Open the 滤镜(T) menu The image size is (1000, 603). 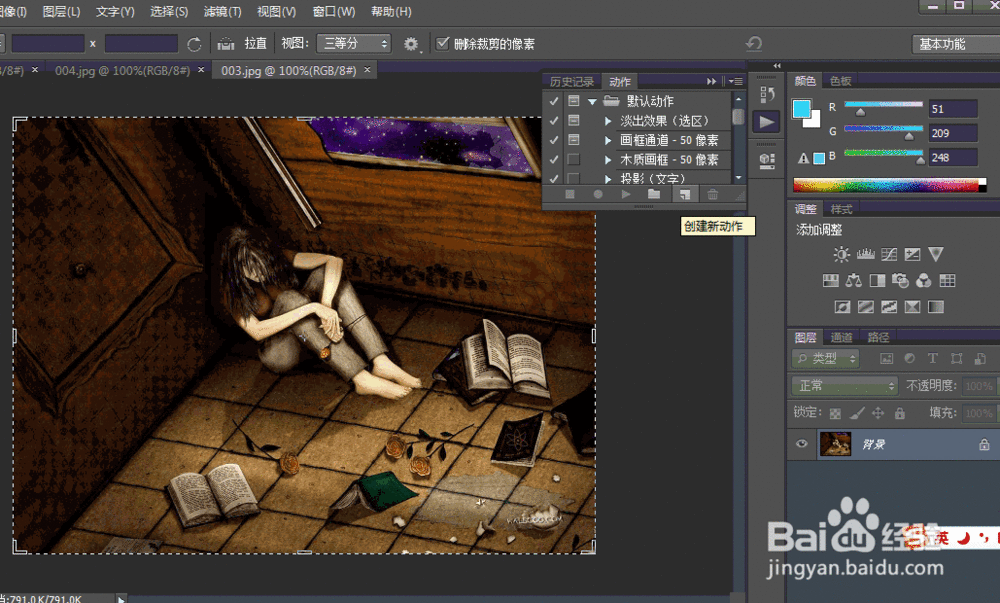pos(223,11)
